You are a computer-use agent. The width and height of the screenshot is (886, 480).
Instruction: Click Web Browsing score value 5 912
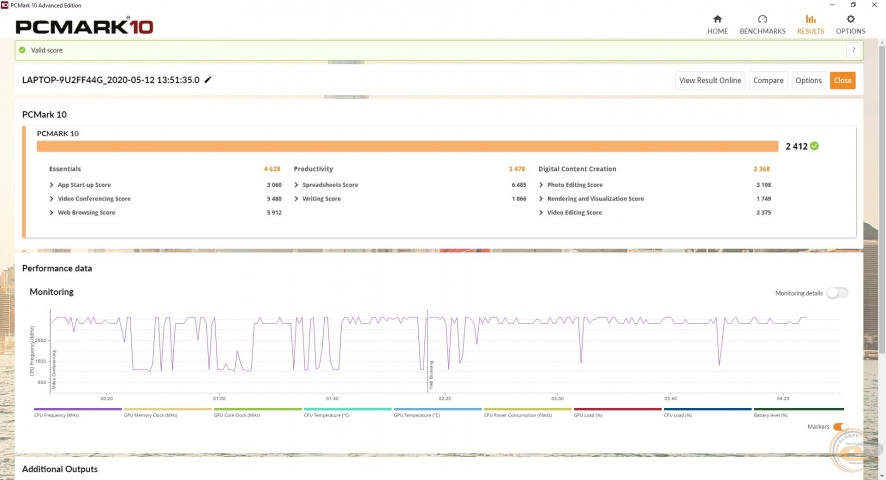pyautogui.click(x=274, y=213)
